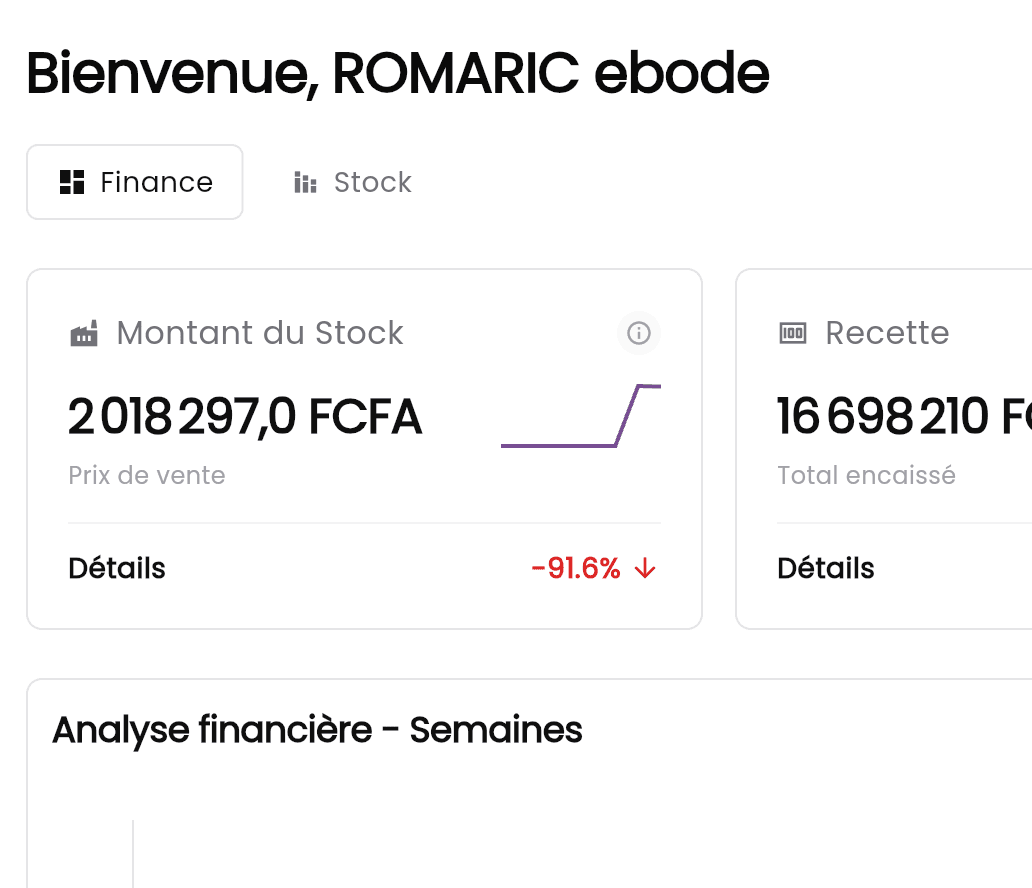Click the factory icon on Montant du Stock
The image size is (1032, 888).
point(84,333)
